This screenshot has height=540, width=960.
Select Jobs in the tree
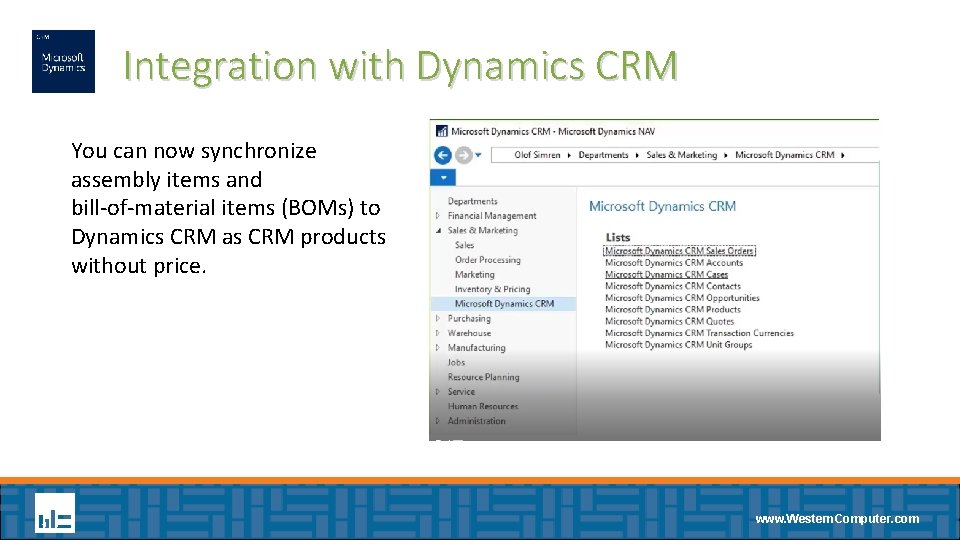[x=456, y=362]
